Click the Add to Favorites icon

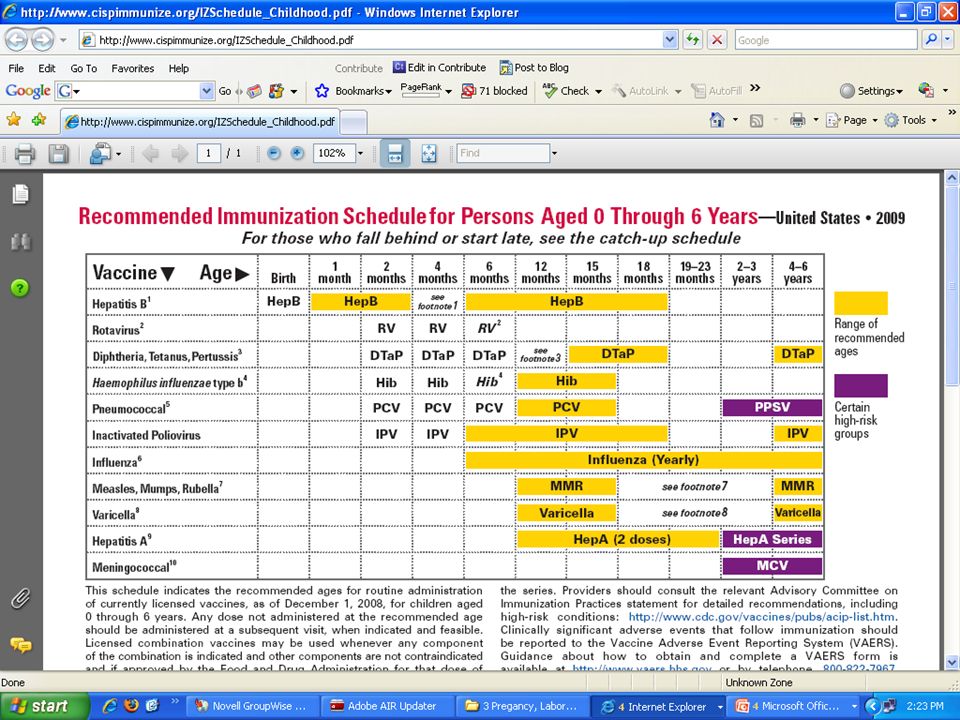pyautogui.click(x=39, y=119)
